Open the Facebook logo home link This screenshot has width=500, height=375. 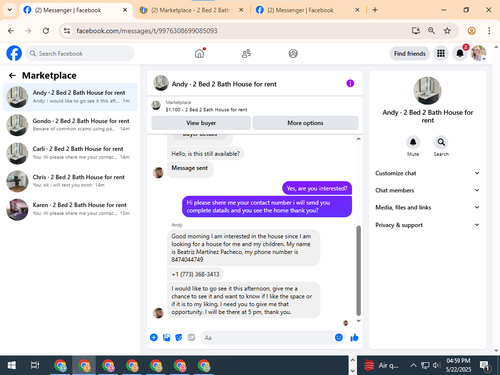pyautogui.click(x=14, y=53)
